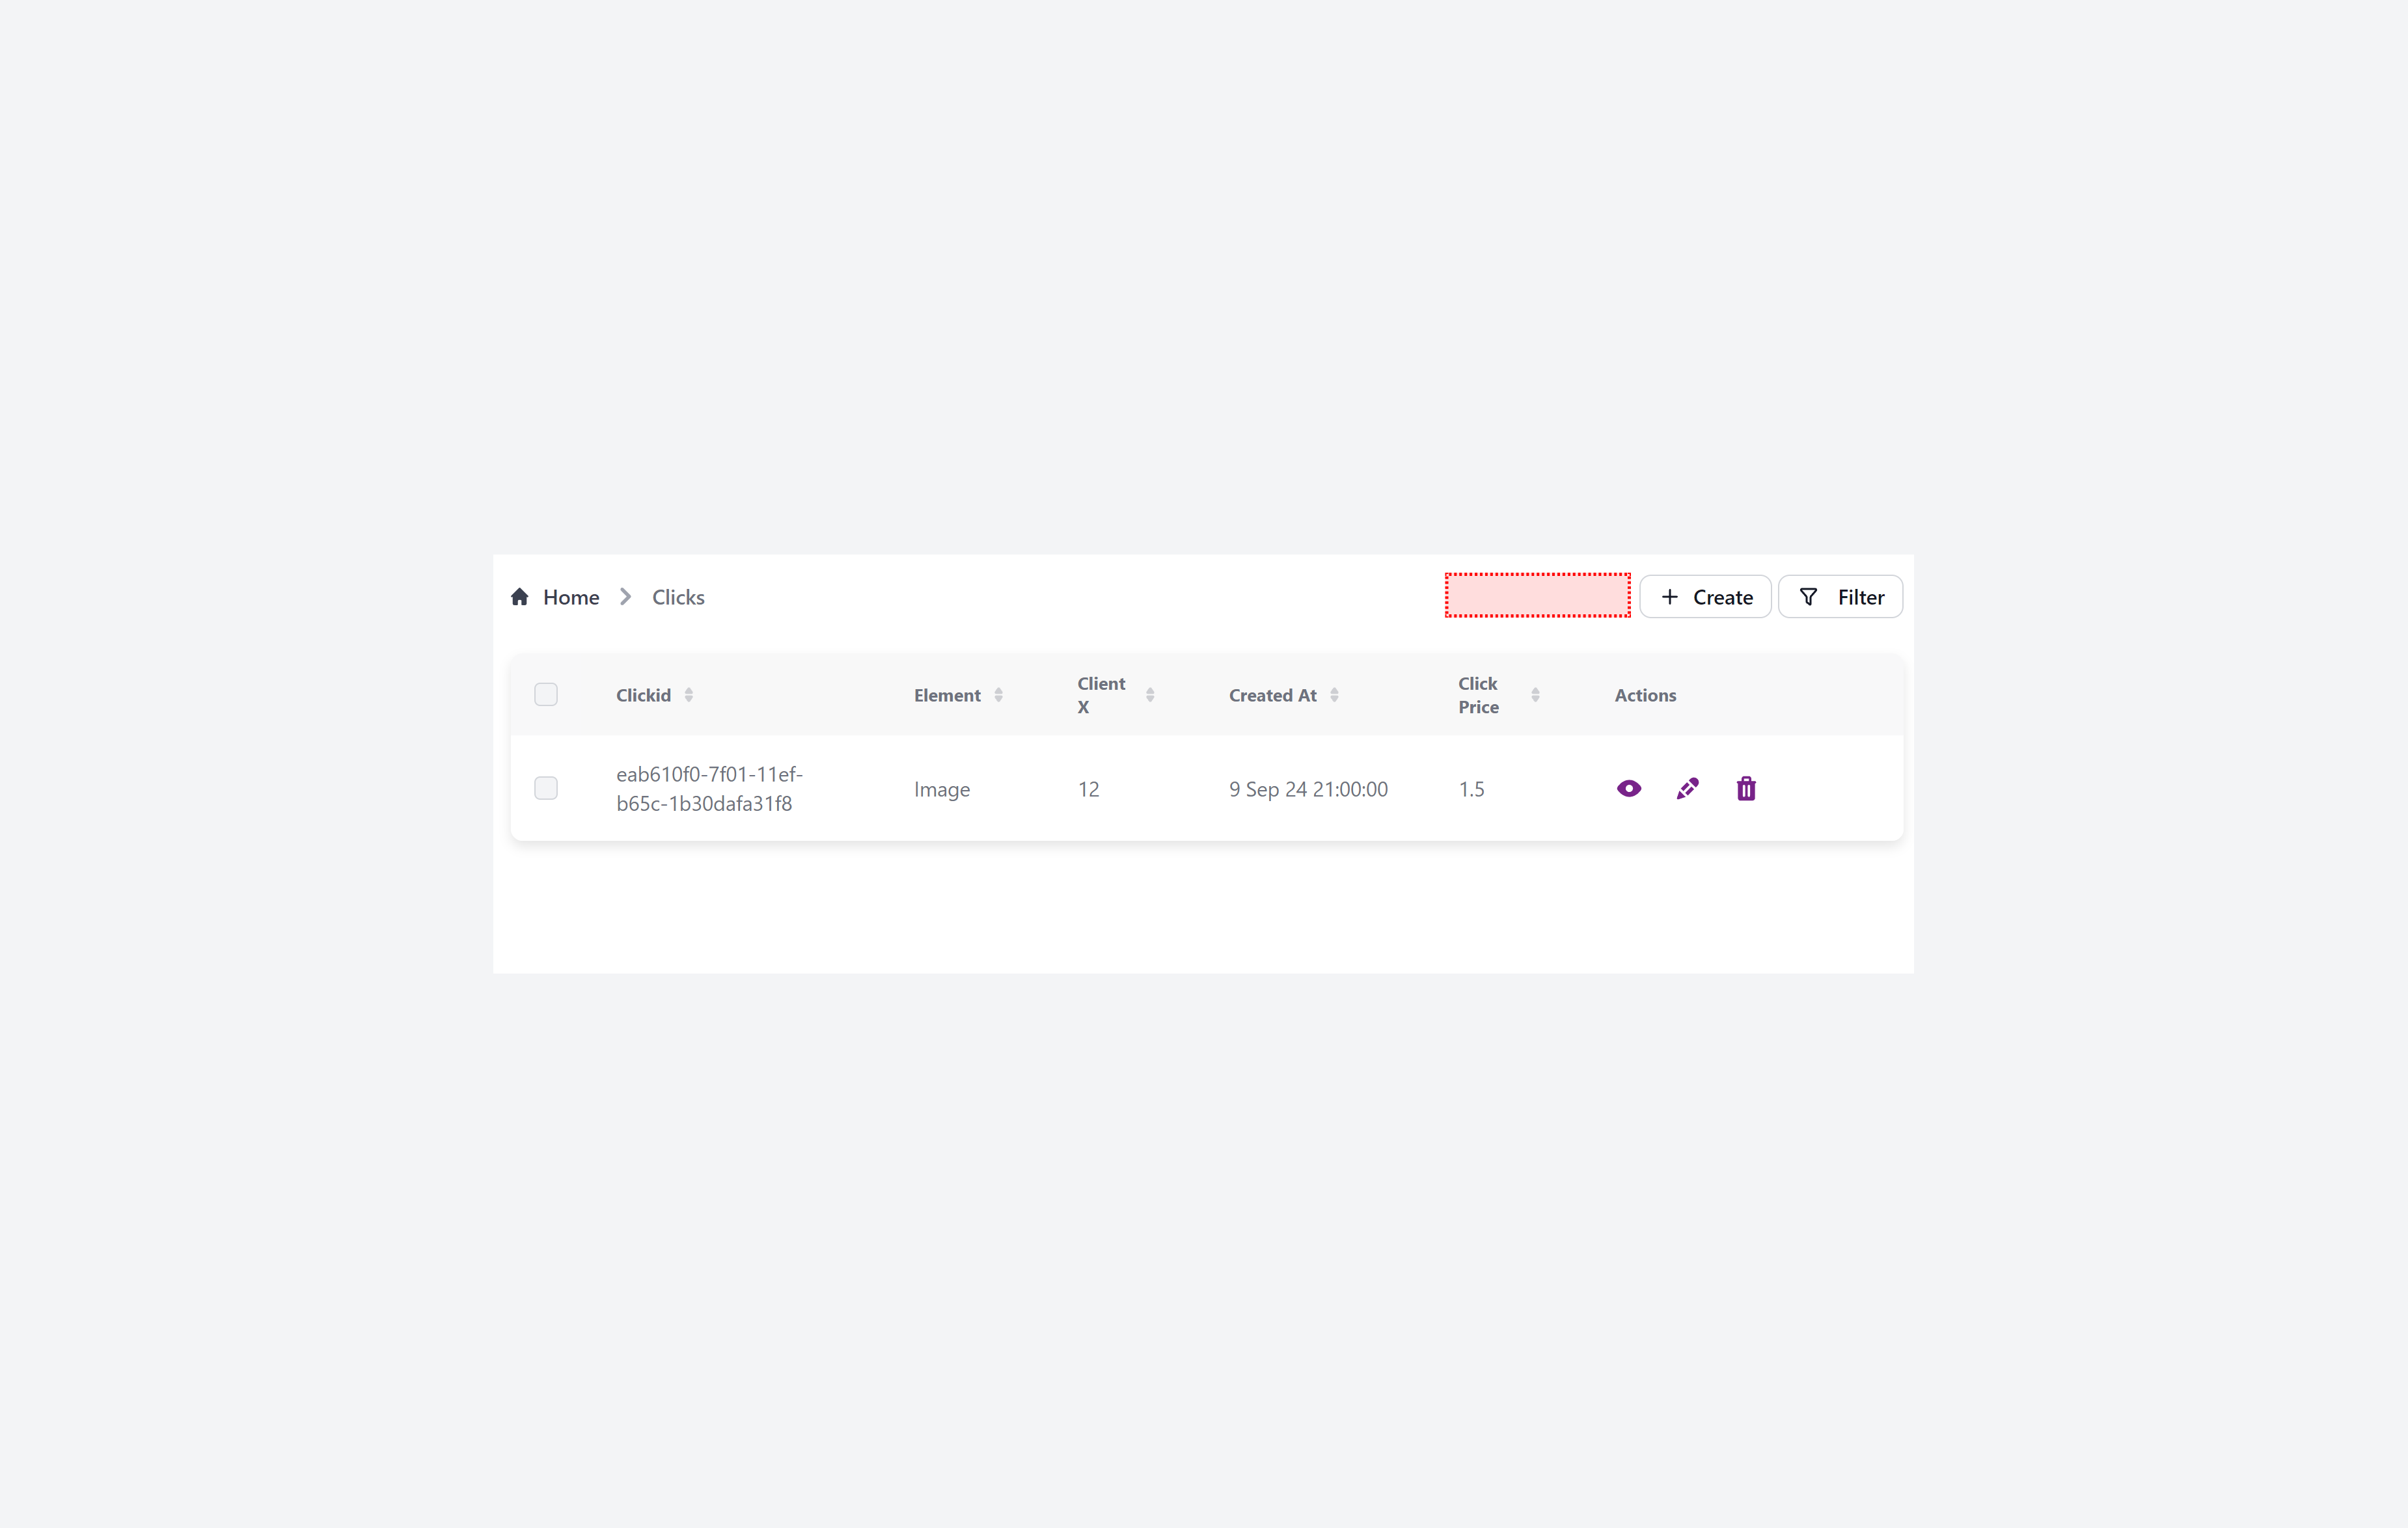Click the Image element cell in the row
Viewport: 2408px width, 1528px height.
click(941, 789)
